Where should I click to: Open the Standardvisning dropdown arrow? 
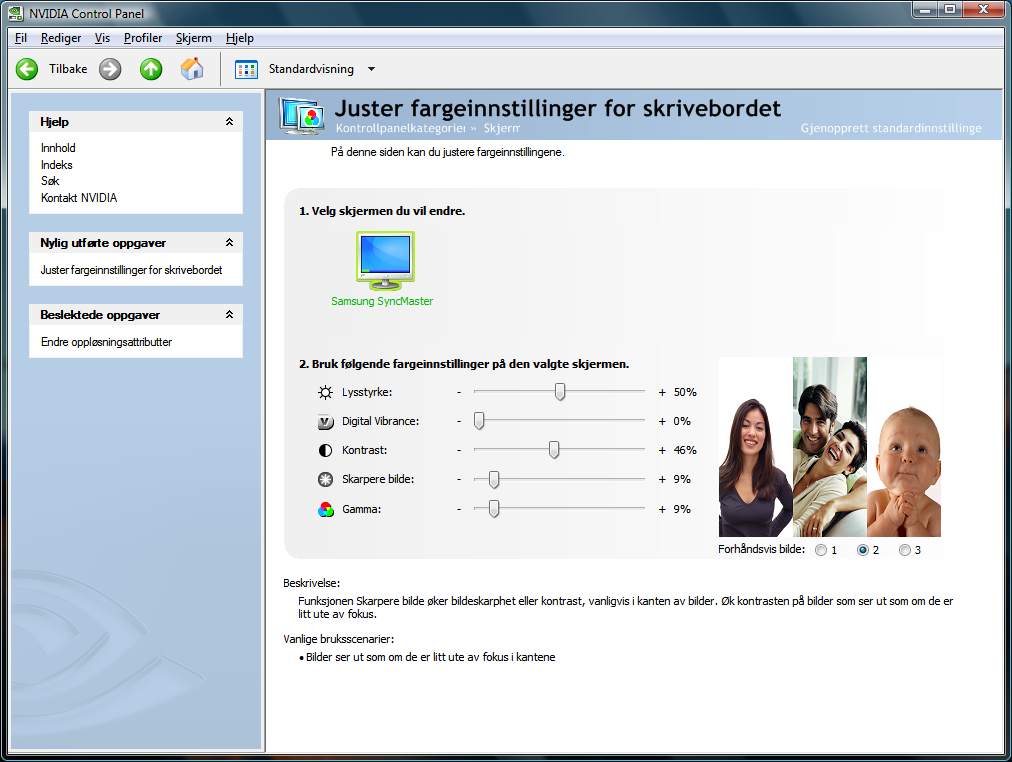372,69
